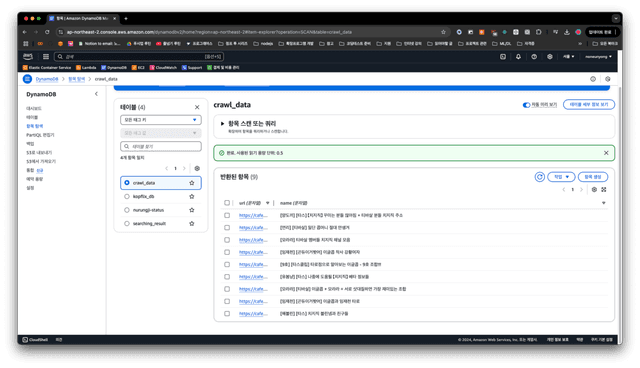Open the region selector in the top bar
The image size is (640, 368).
[569, 57]
